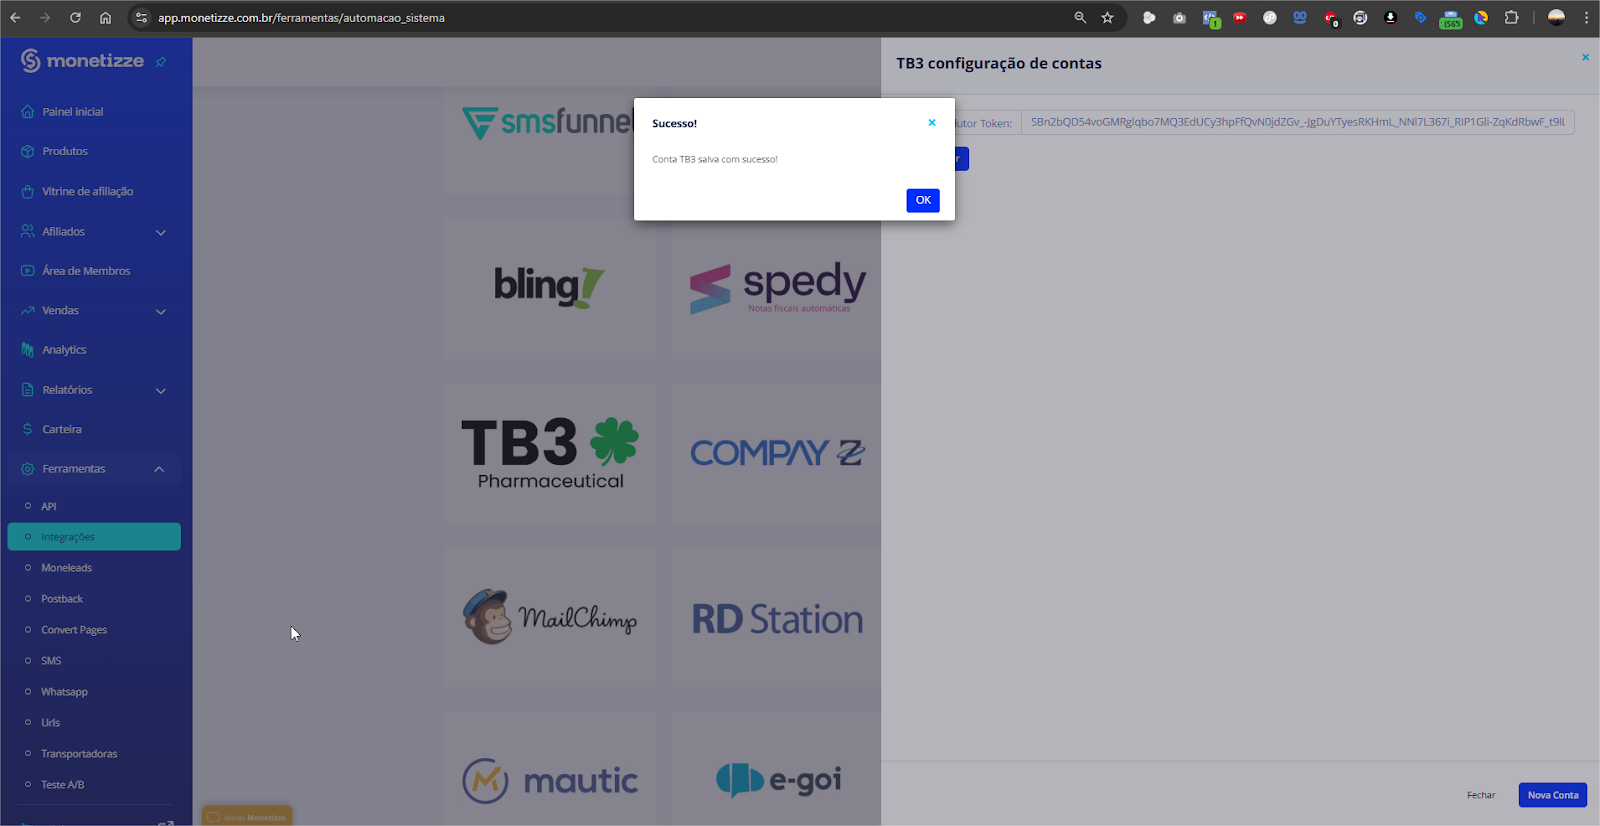Open Painel inicial home icon
The height and width of the screenshot is (826, 1600).
(27, 112)
